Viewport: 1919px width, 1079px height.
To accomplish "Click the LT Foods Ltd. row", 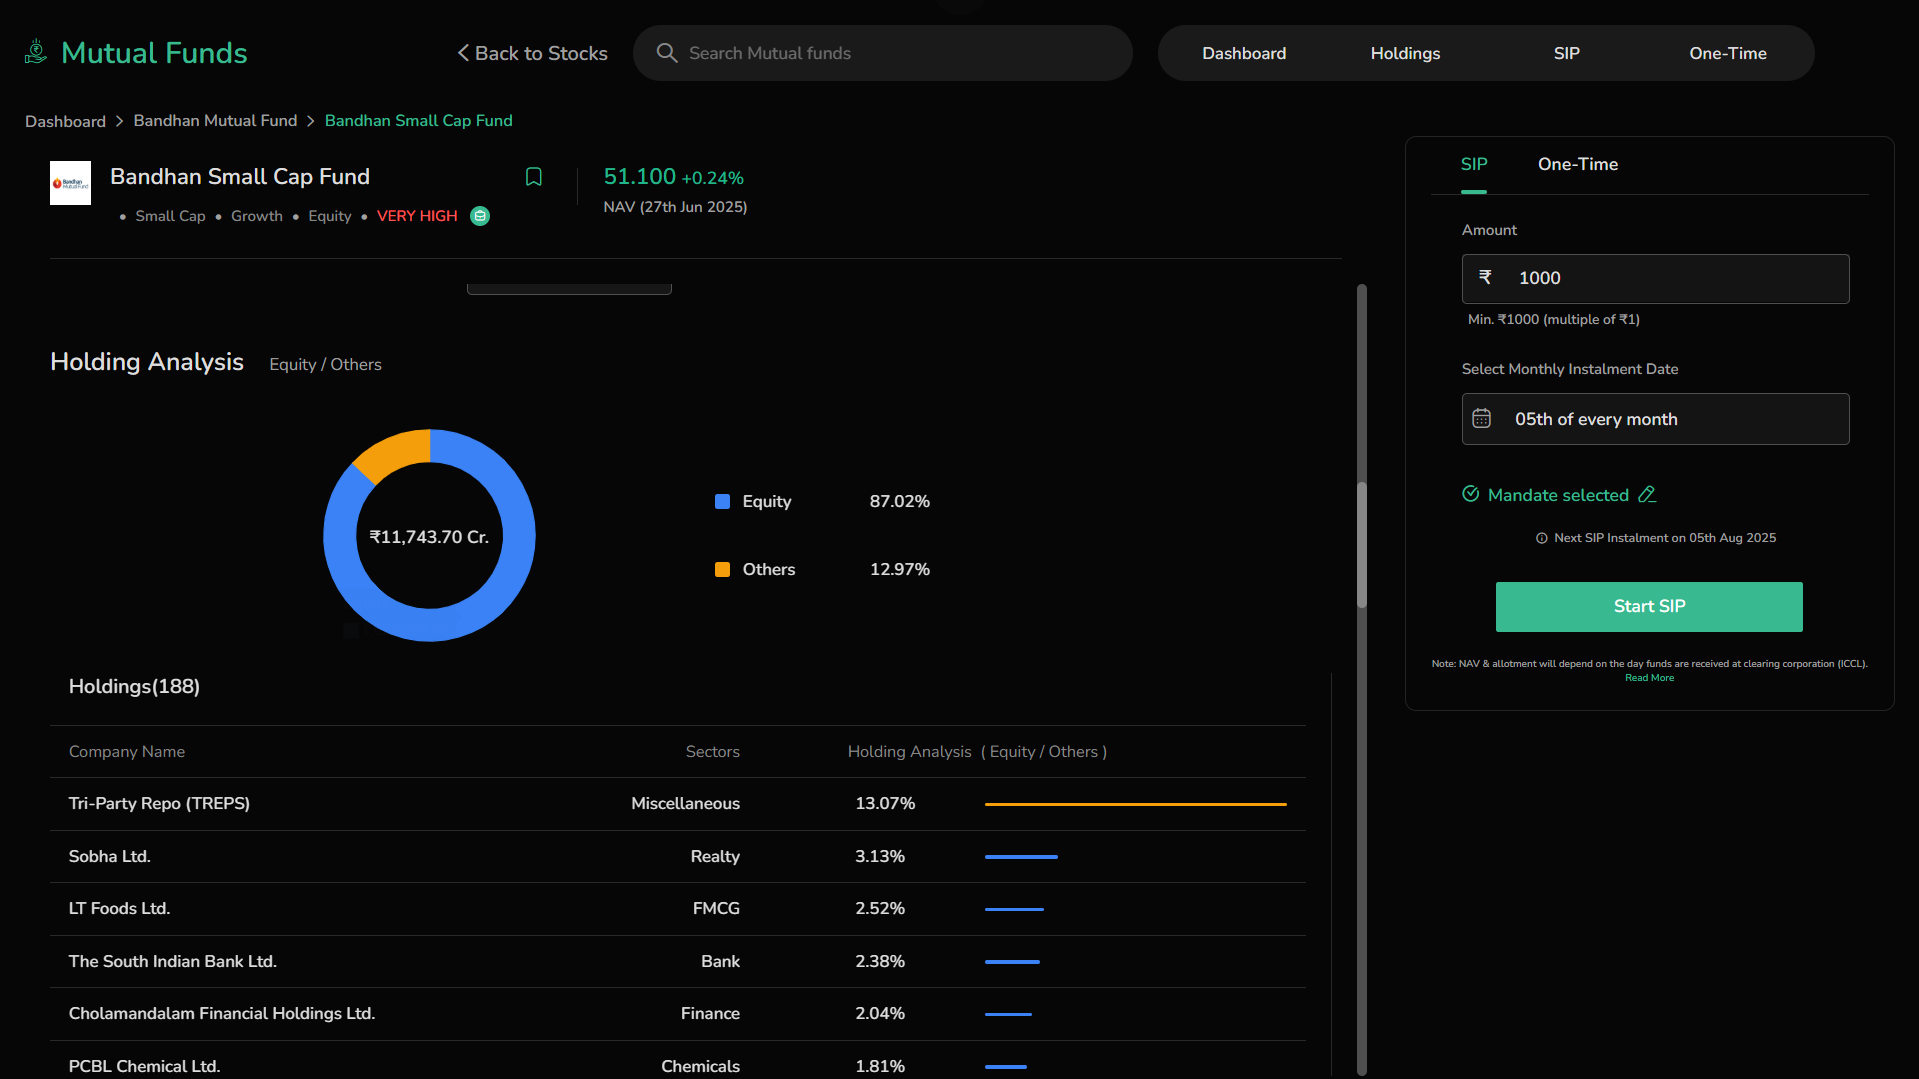I will [678, 908].
